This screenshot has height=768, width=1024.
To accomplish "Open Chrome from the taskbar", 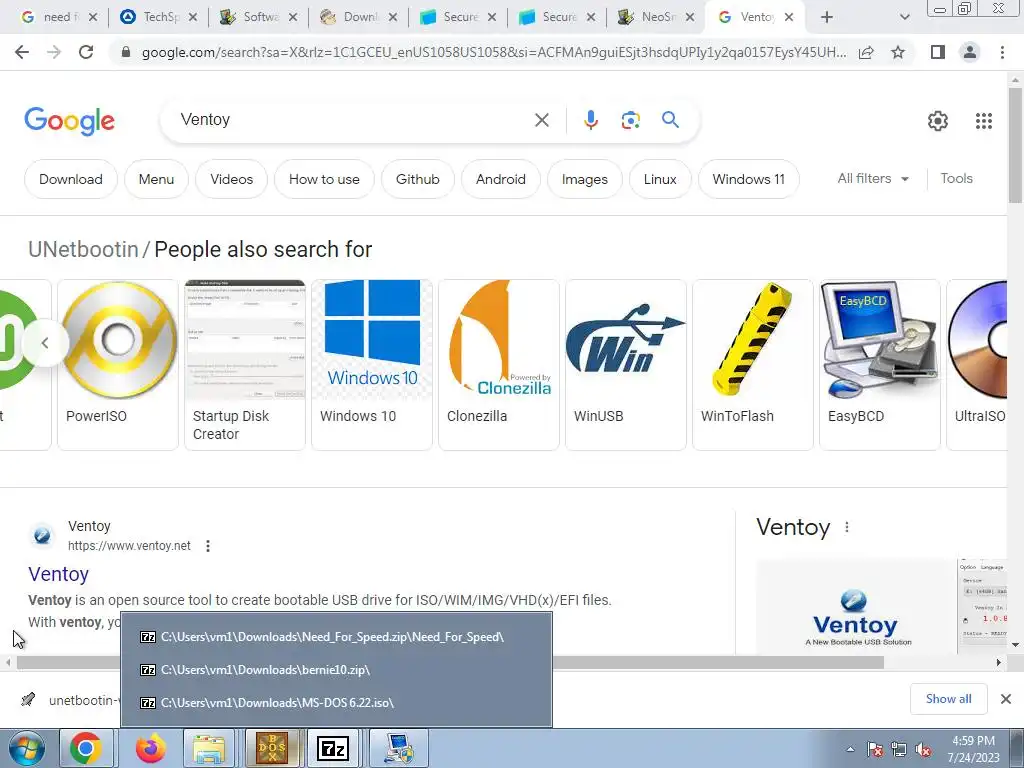I will coord(86,748).
